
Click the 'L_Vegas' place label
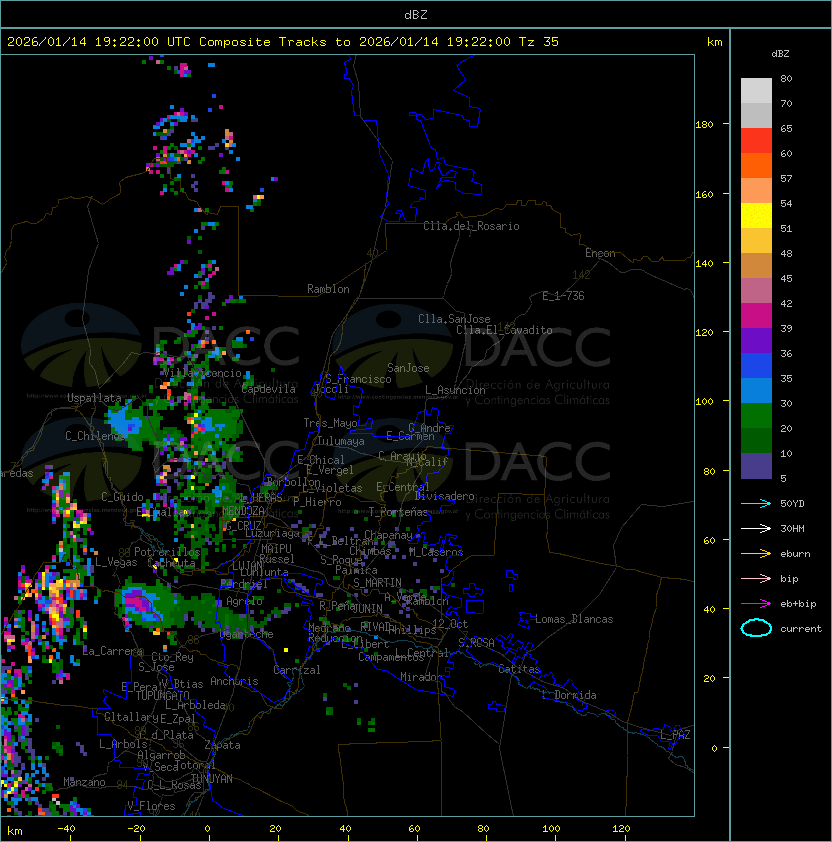pos(116,562)
